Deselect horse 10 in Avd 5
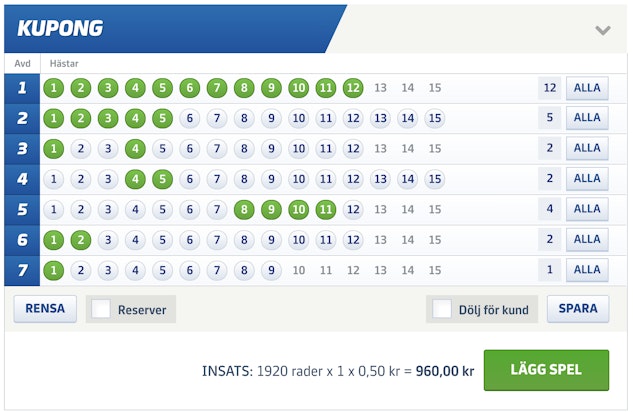Screen dimensions: 633x412 [x=298, y=209]
